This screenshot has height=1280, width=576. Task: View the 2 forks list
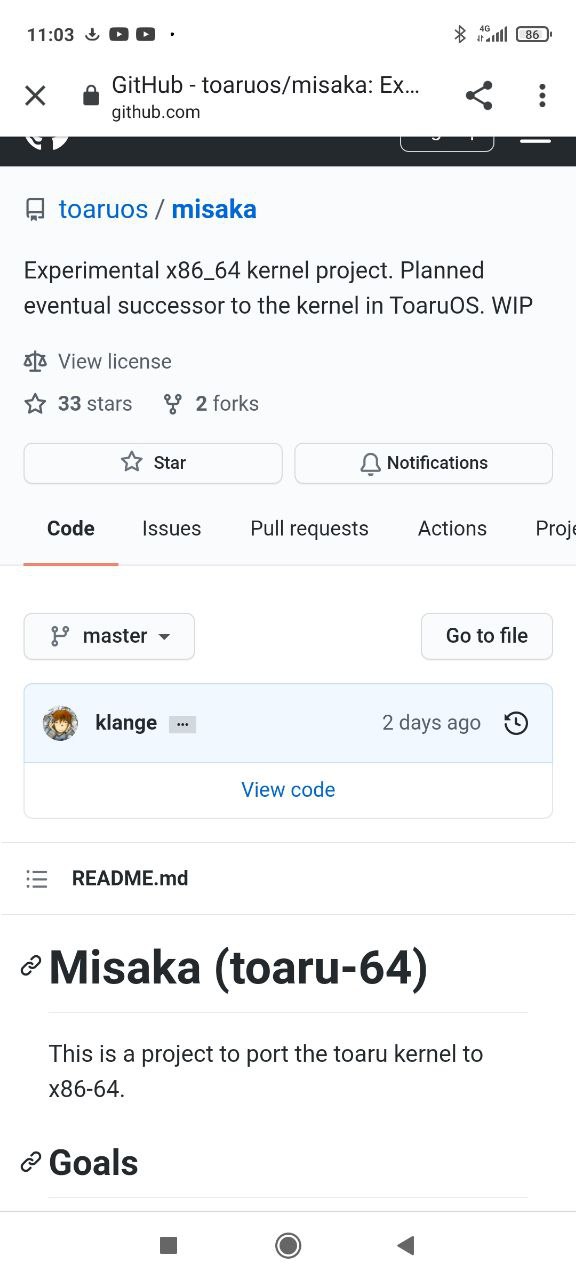pos(227,404)
